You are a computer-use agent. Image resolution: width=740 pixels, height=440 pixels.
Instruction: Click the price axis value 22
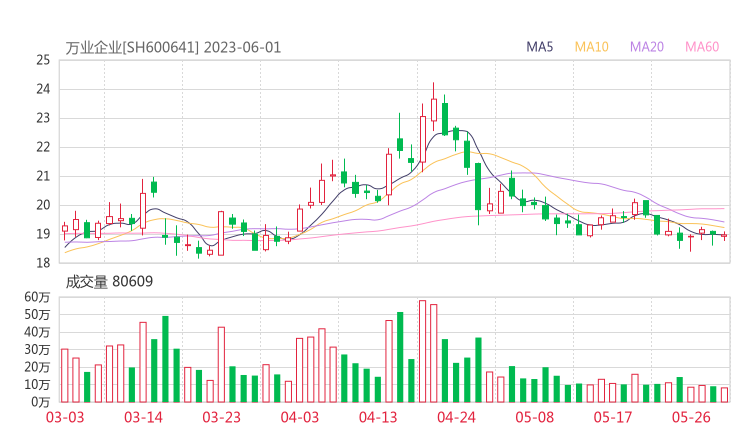(x=43, y=147)
